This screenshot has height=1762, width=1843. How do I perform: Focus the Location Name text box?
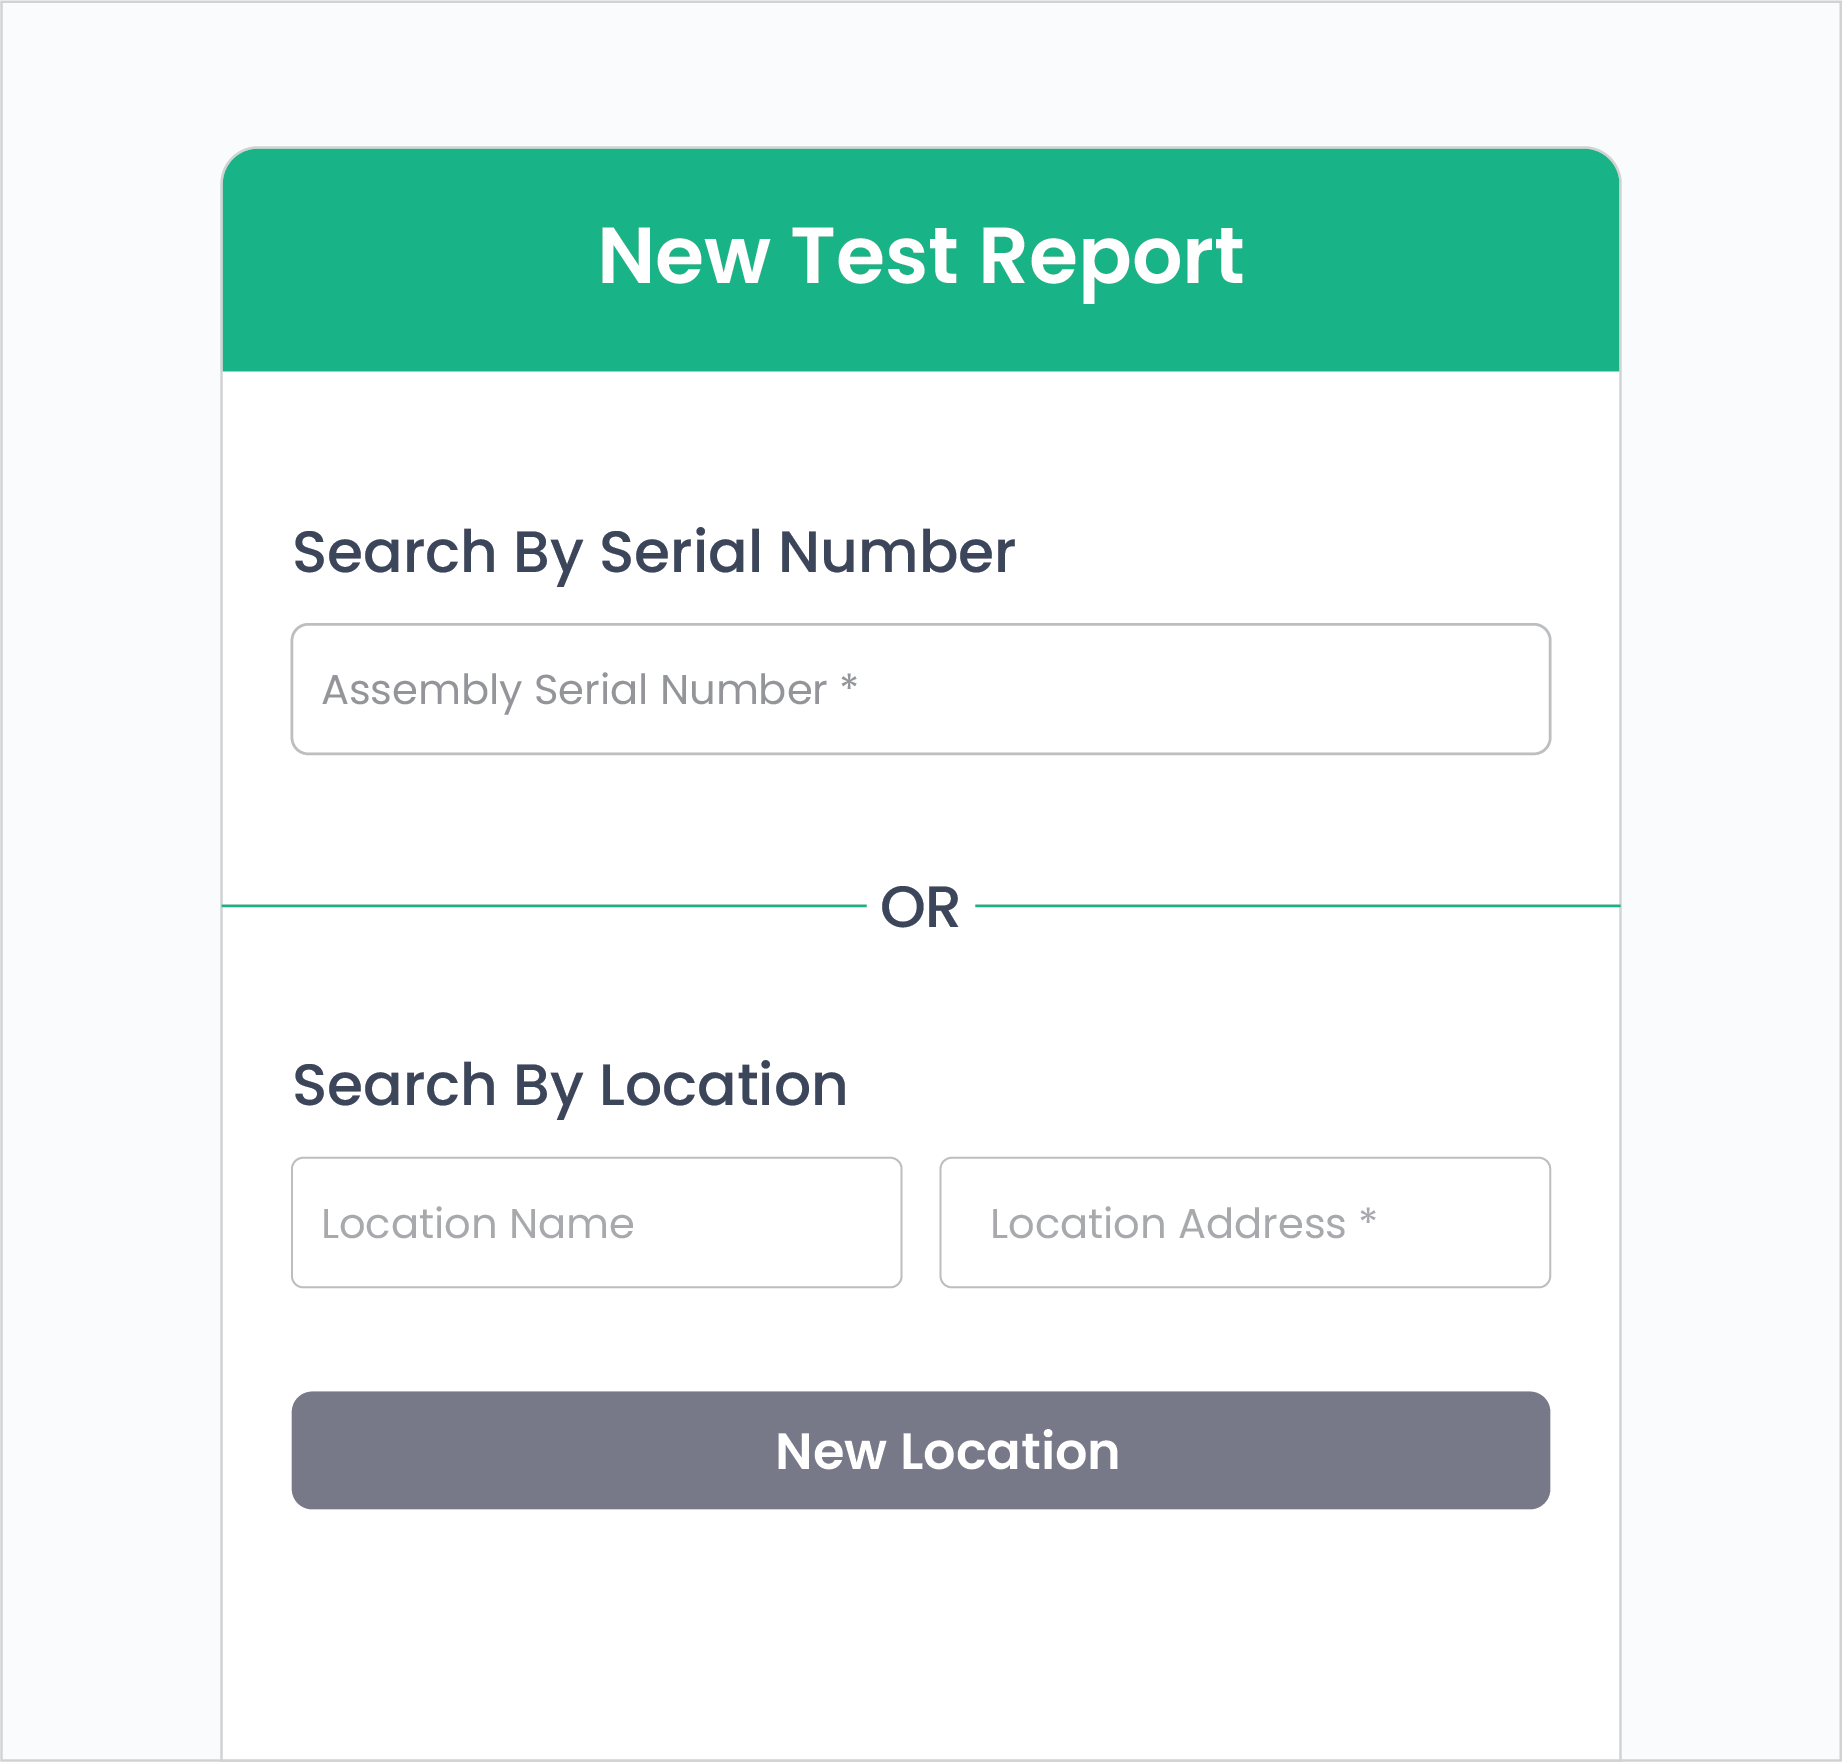(x=596, y=1222)
